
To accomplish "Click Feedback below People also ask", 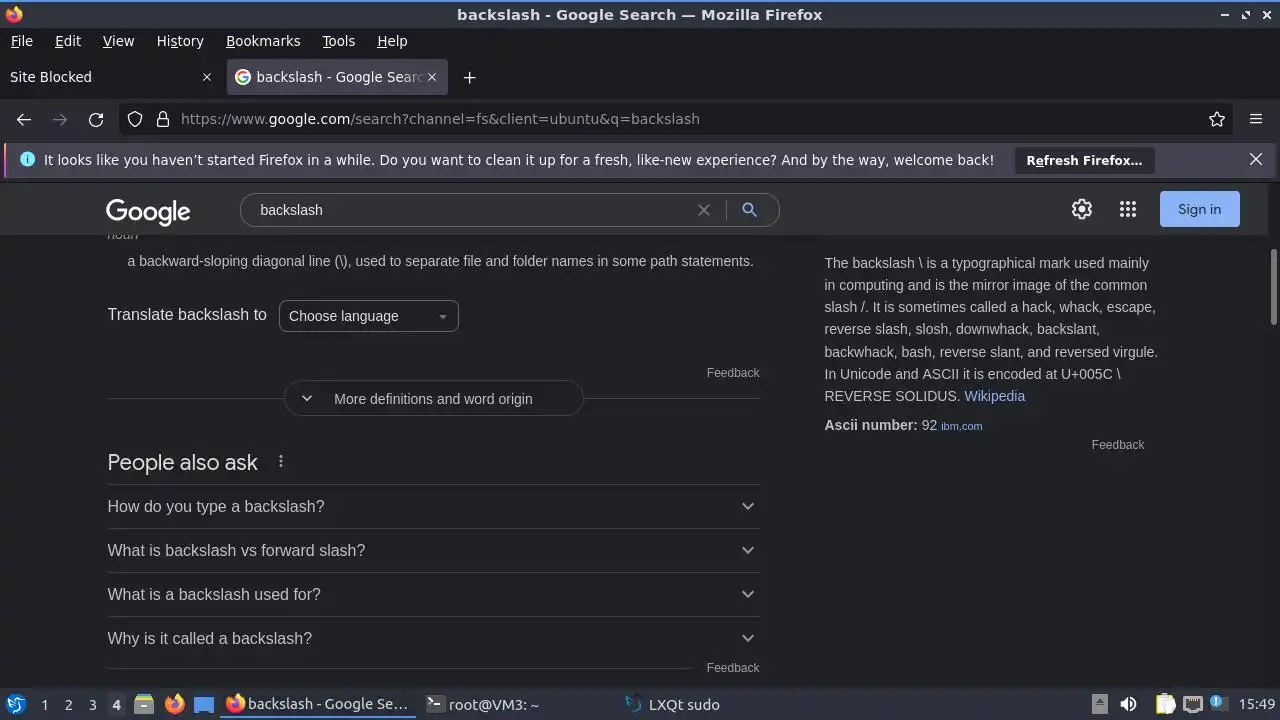I will pos(733,668).
